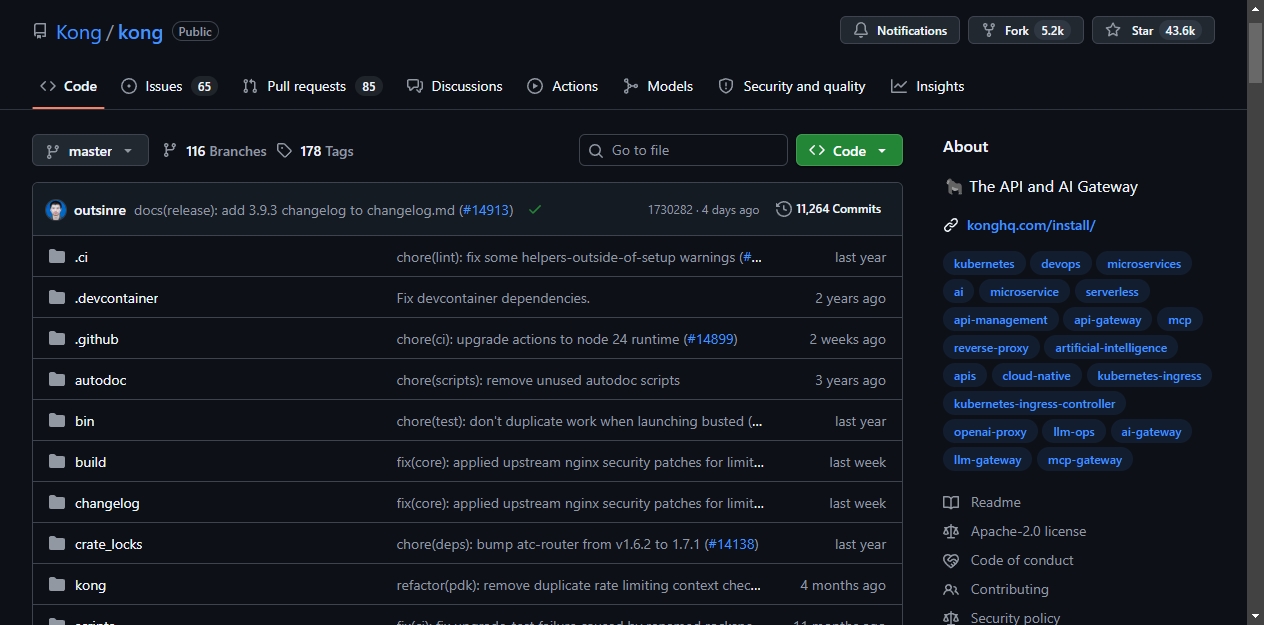Click the folder icon for bin

pyautogui.click(x=57, y=421)
